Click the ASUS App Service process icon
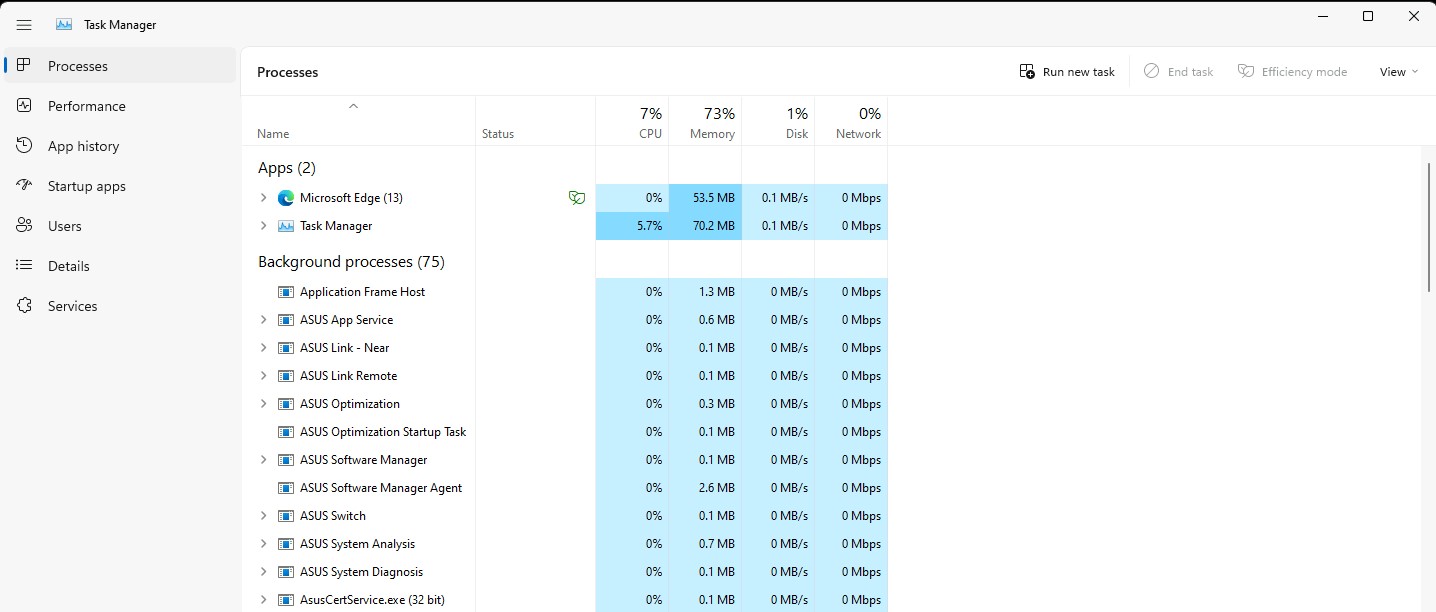Screen dimensions: 1436x612 (x=285, y=320)
